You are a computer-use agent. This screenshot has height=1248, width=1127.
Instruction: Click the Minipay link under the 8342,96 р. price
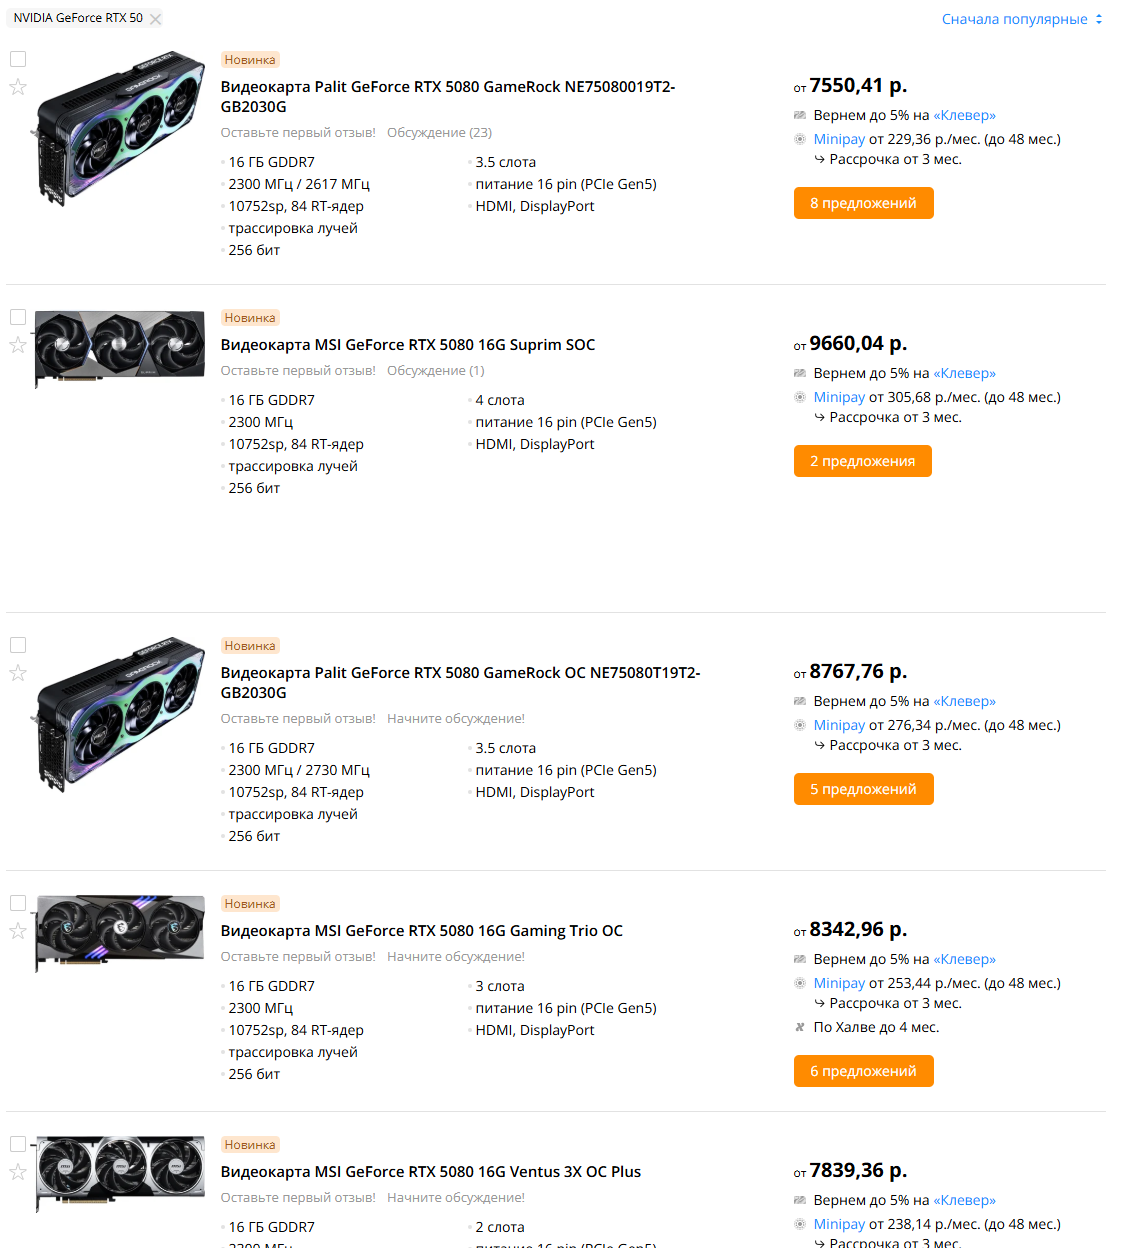[839, 984]
